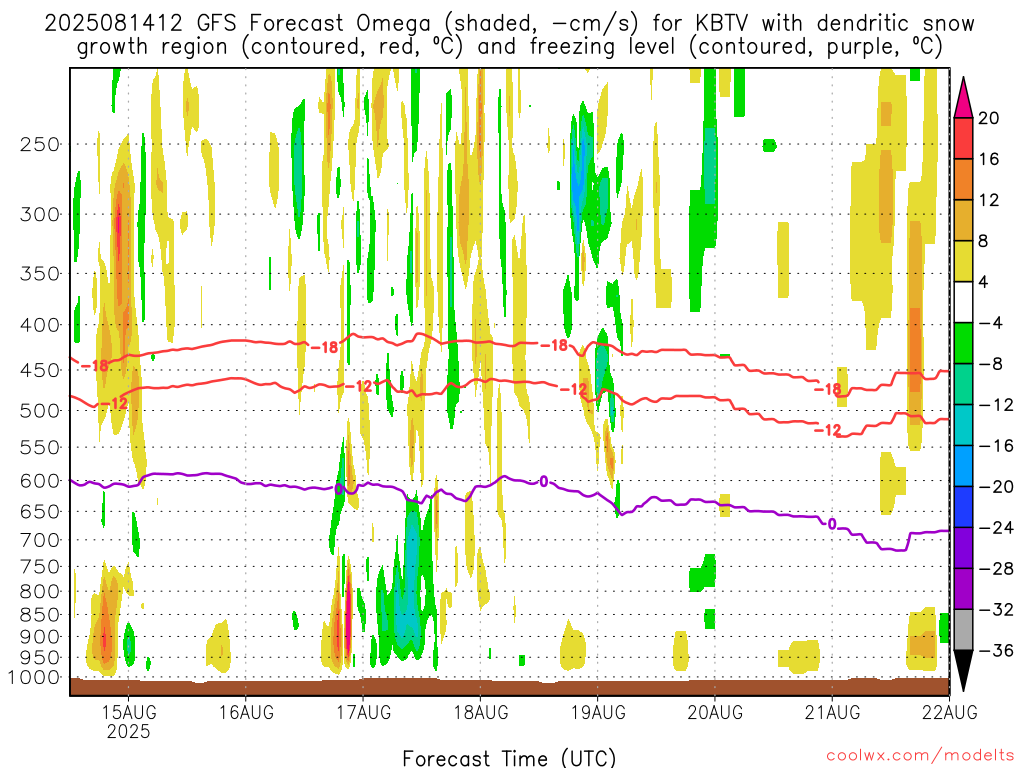Viewport: 1024px width, 768px height.
Task: Click the coolwx.com/modelts link text
Action: click(x=920, y=756)
